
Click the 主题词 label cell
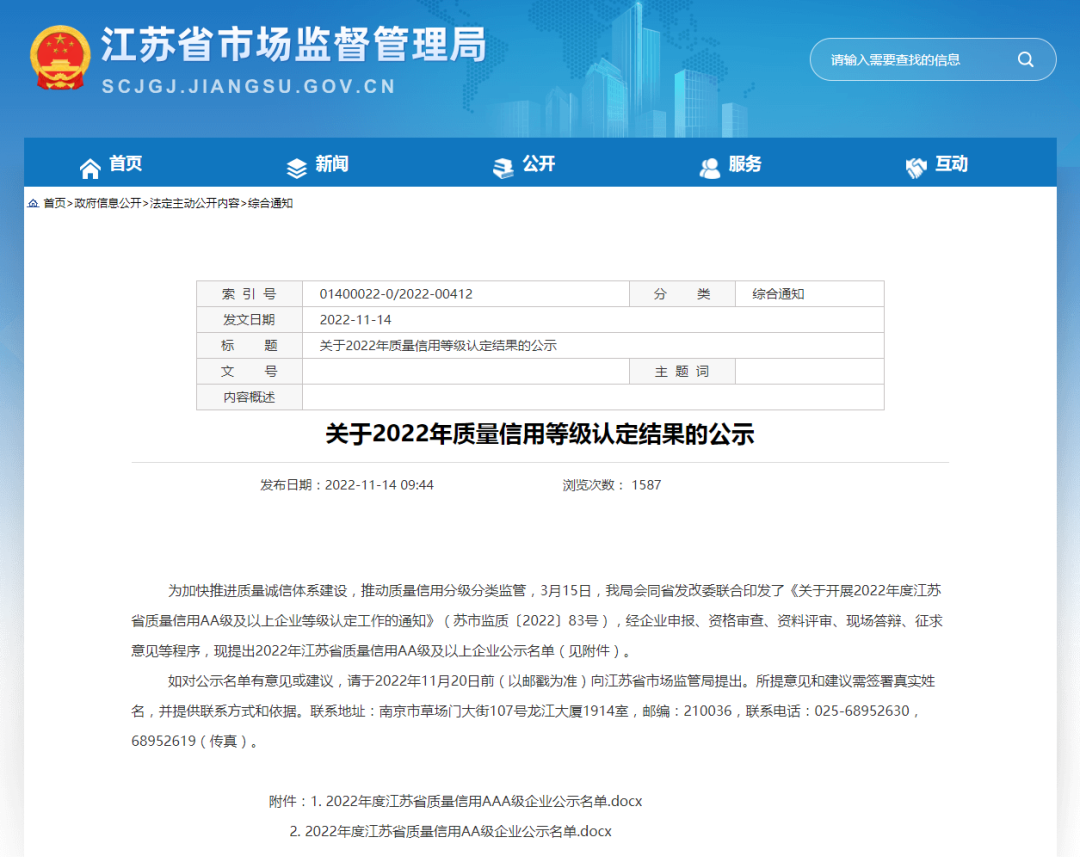683,371
